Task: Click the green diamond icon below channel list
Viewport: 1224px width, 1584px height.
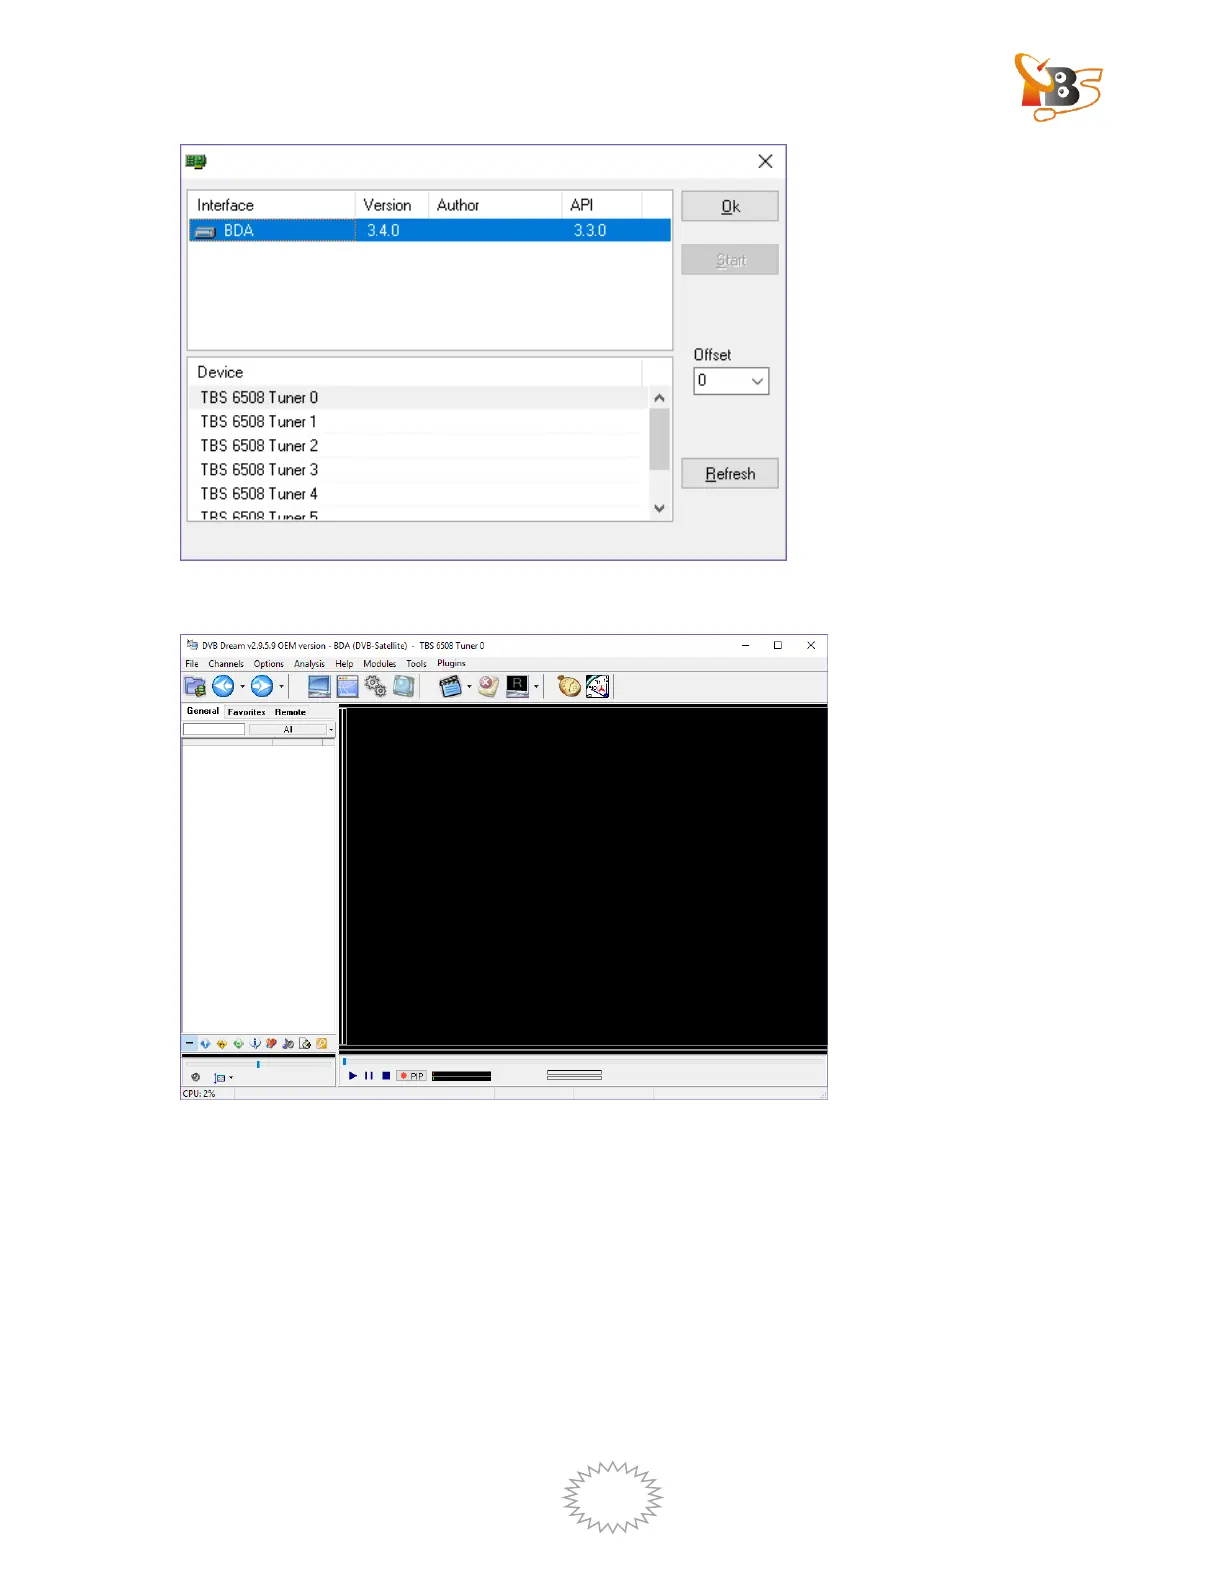Action: (x=238, y=1043)
